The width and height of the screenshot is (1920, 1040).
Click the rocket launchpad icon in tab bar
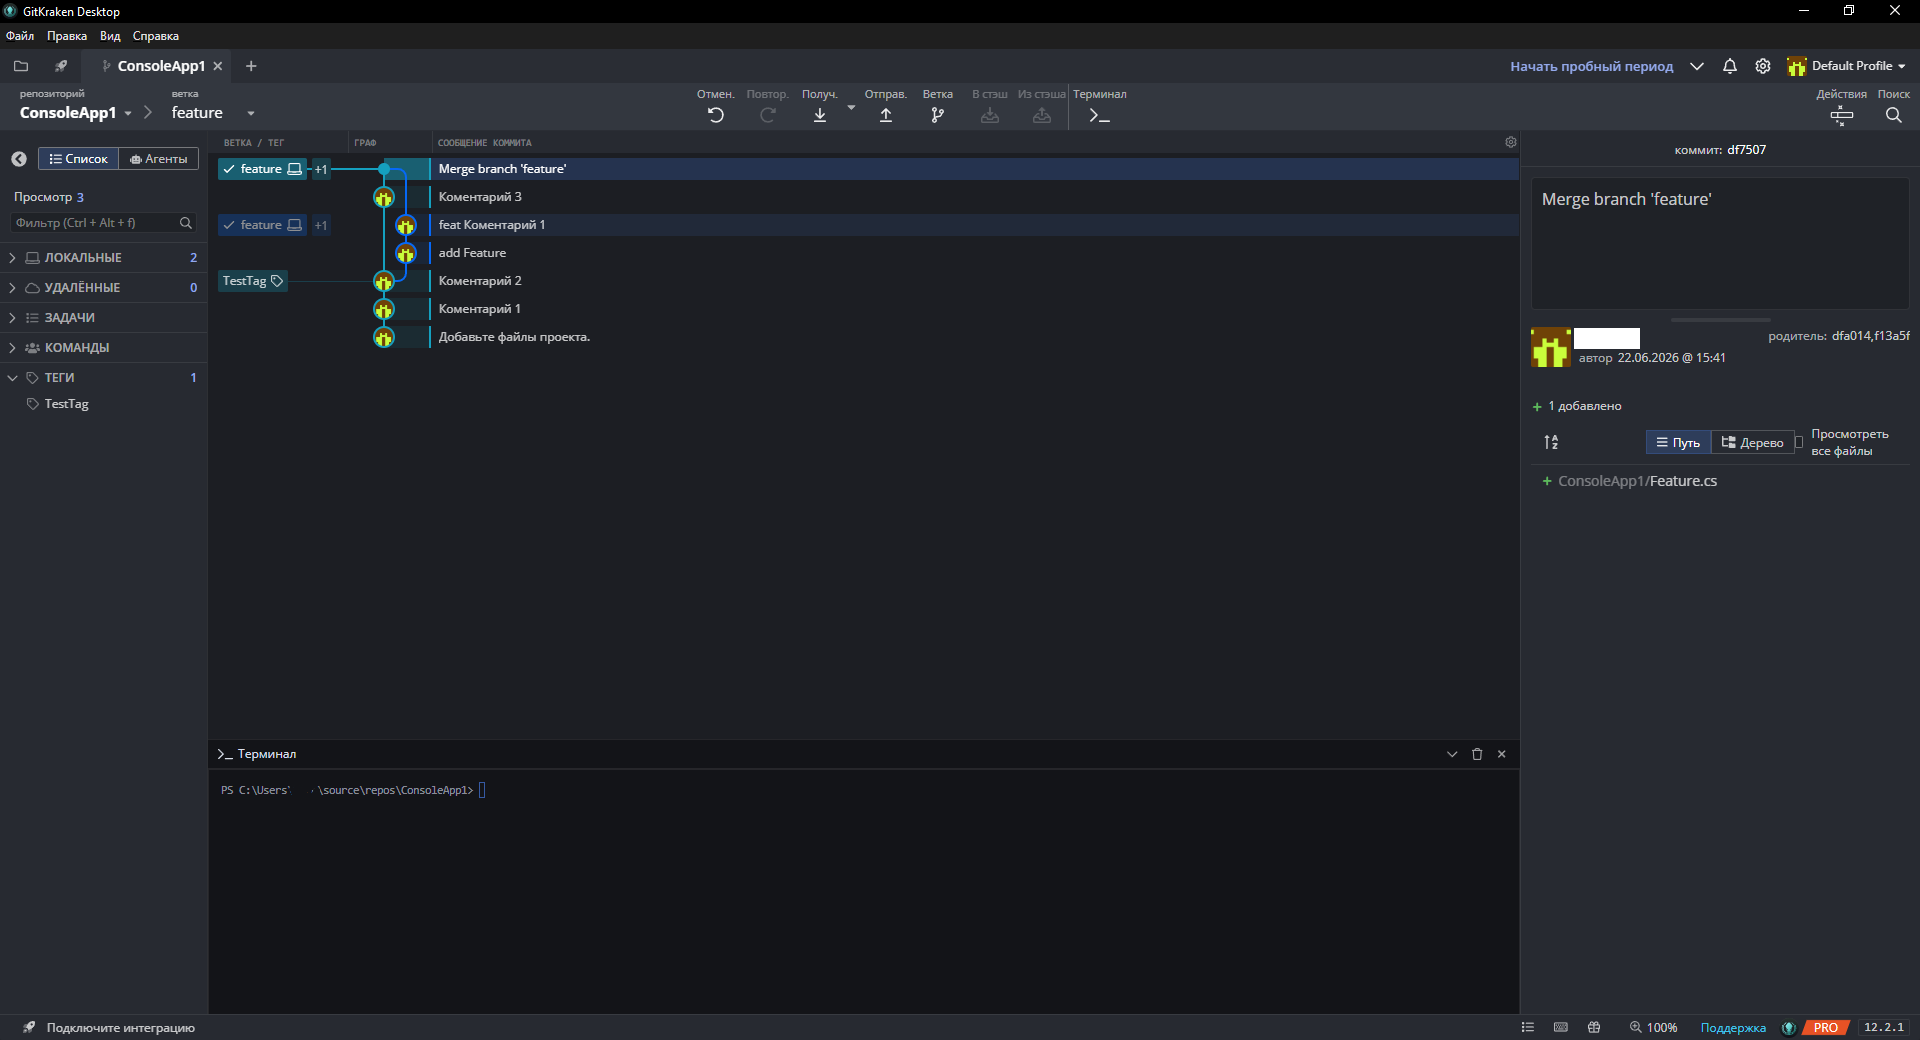click(61, 66)
